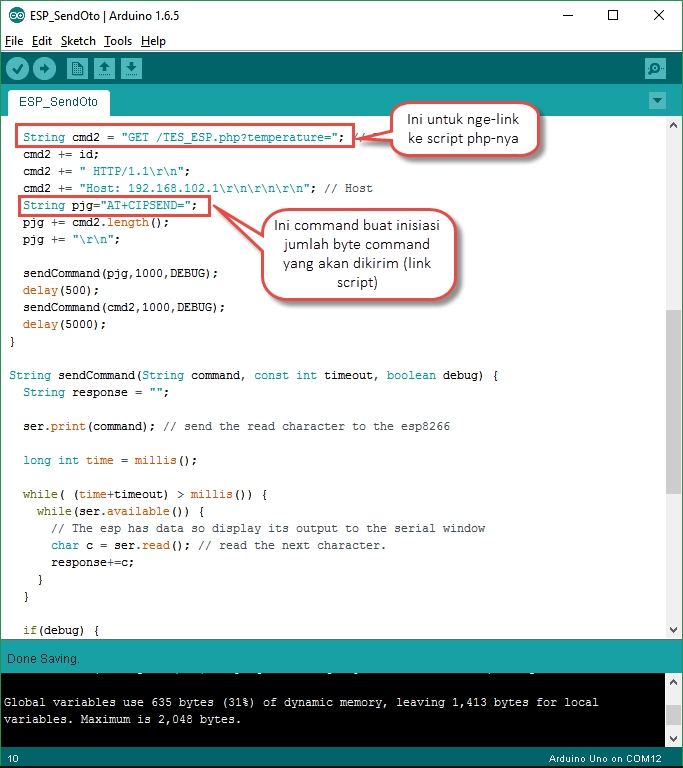Click the Upload arrow icon
This screenshot has width=683, height=768.
point(45,68)
